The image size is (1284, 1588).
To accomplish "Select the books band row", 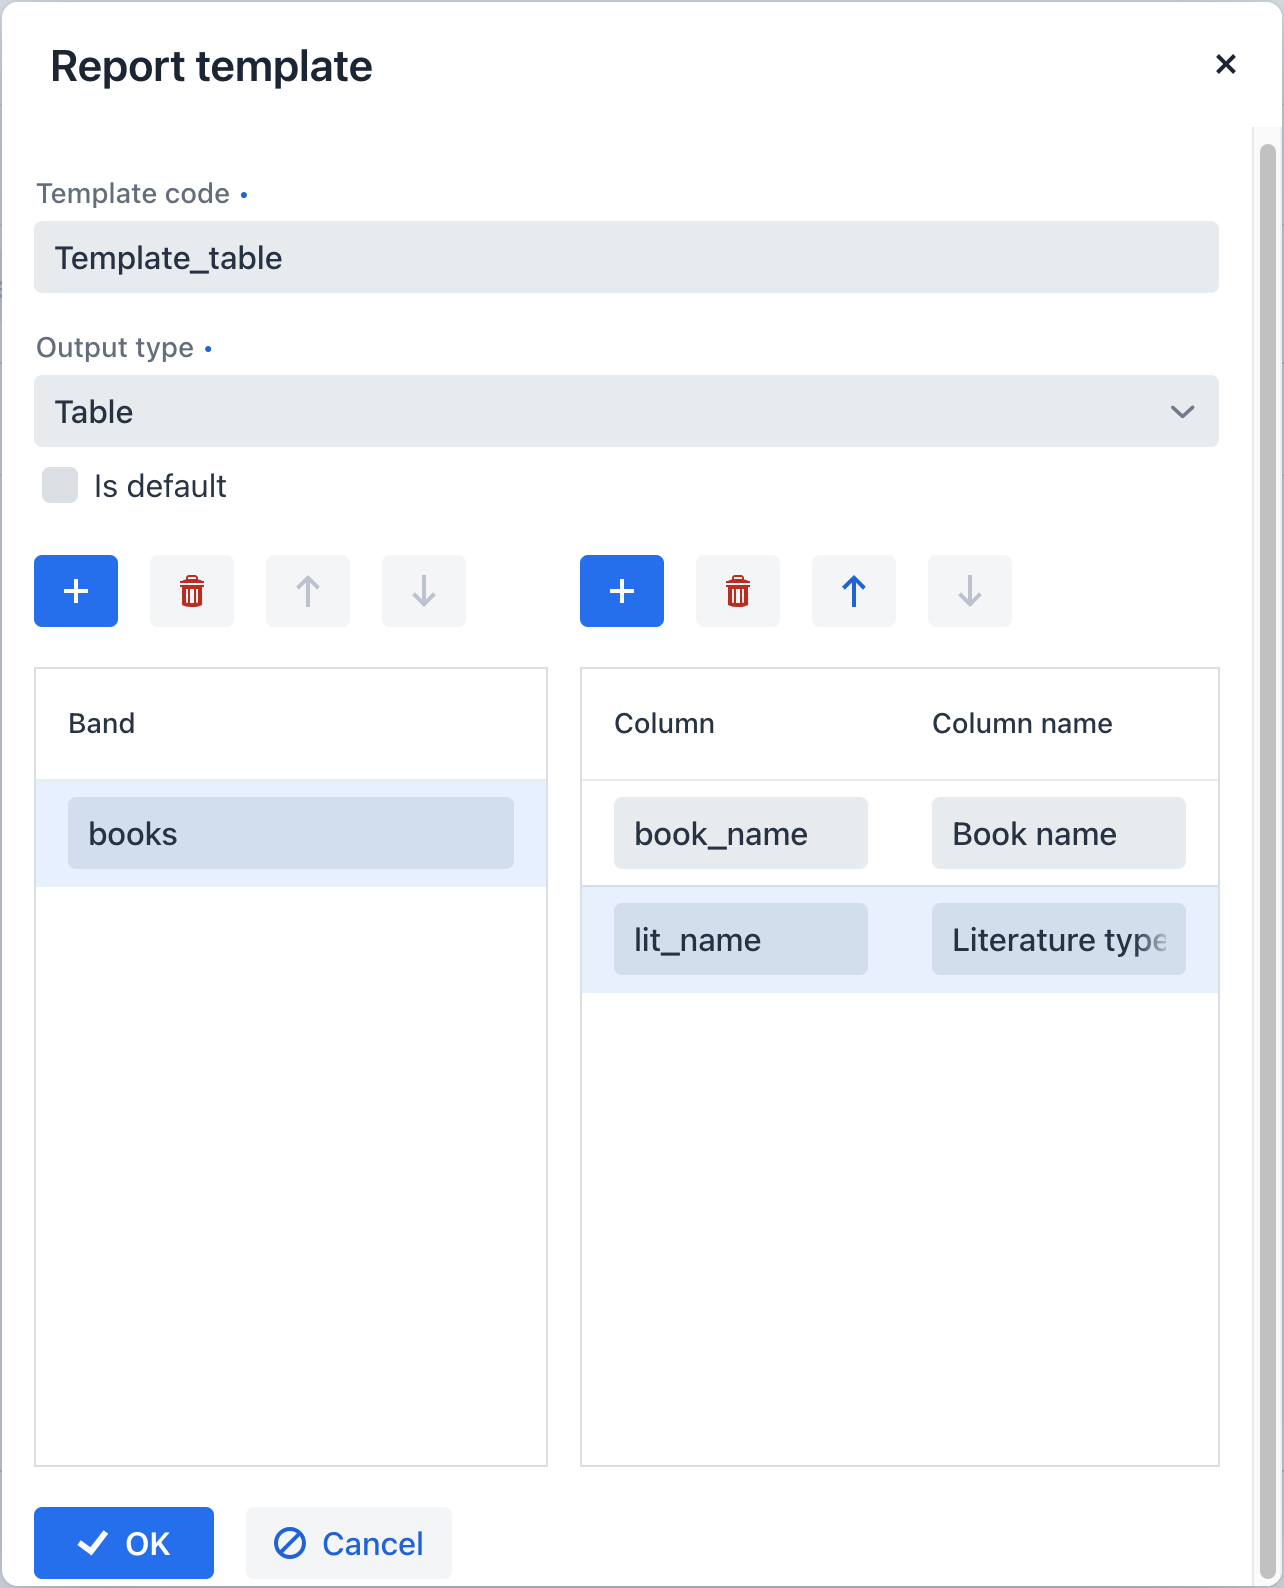I will (290, 833).
